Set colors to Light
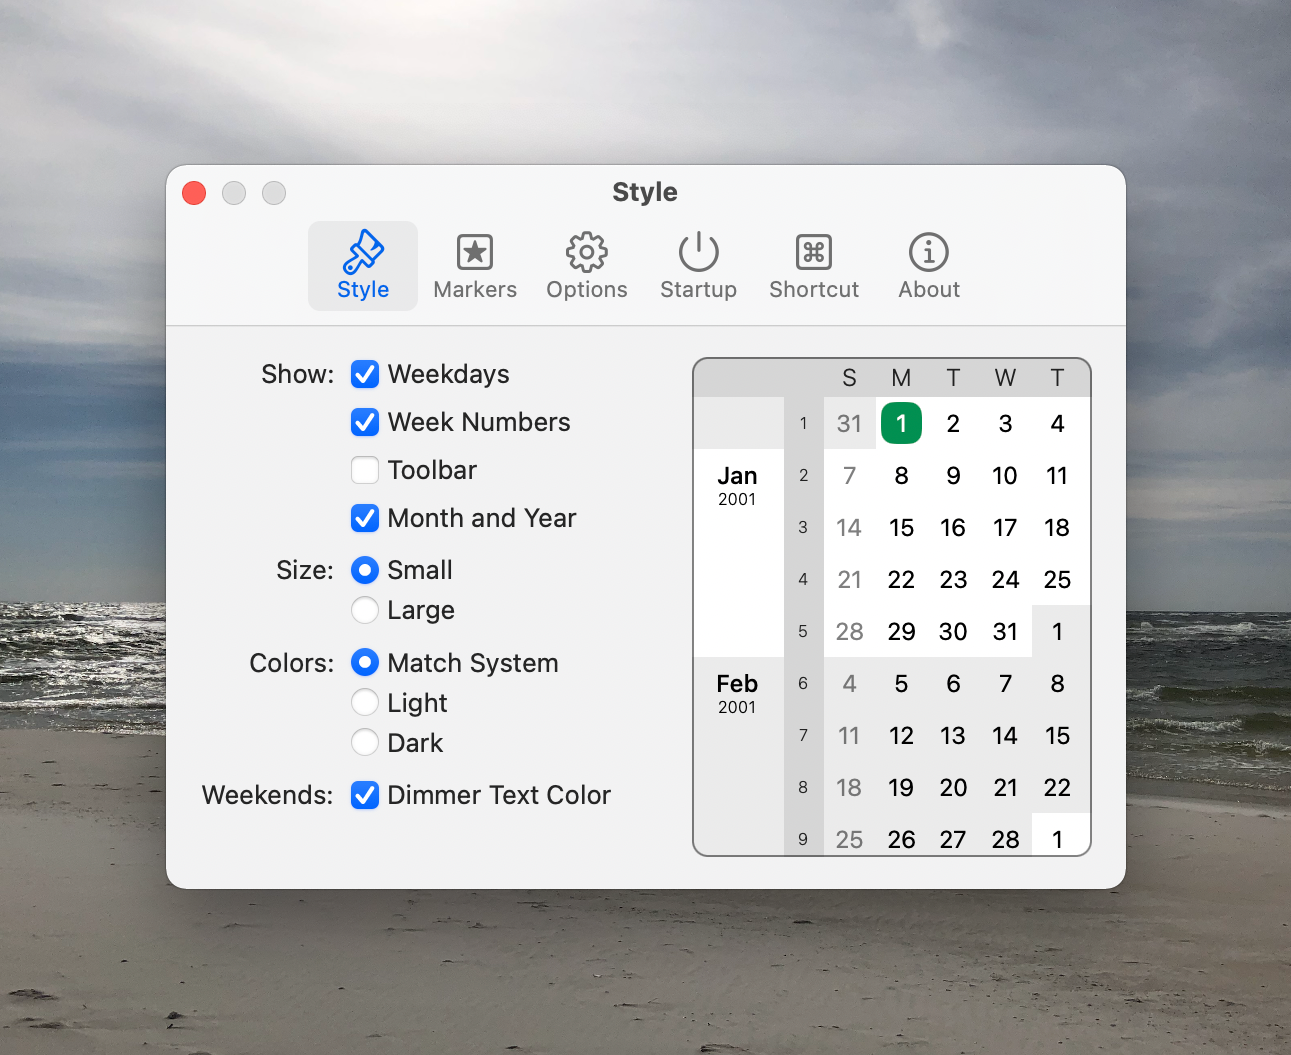 pos(365,703)
